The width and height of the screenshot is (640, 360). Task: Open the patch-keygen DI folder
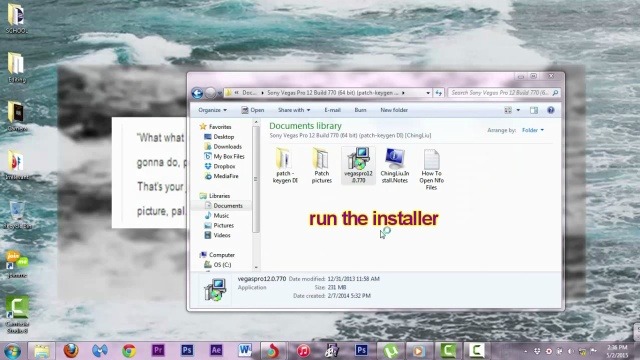pyautogui.click(x=285, y=165)
